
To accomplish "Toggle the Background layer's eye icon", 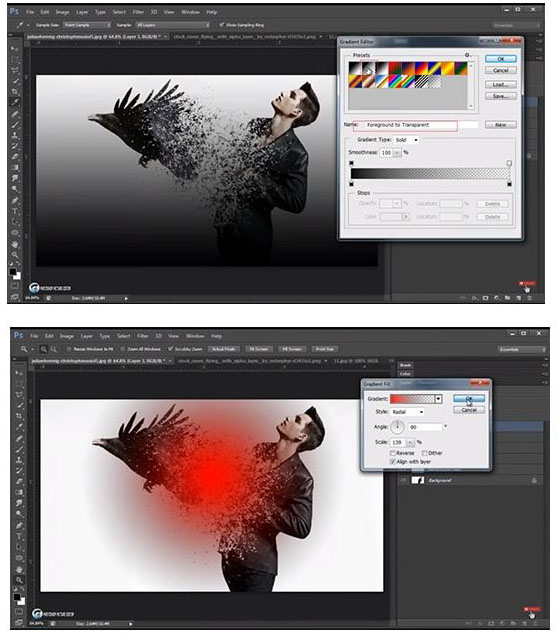I will [403, 480].
